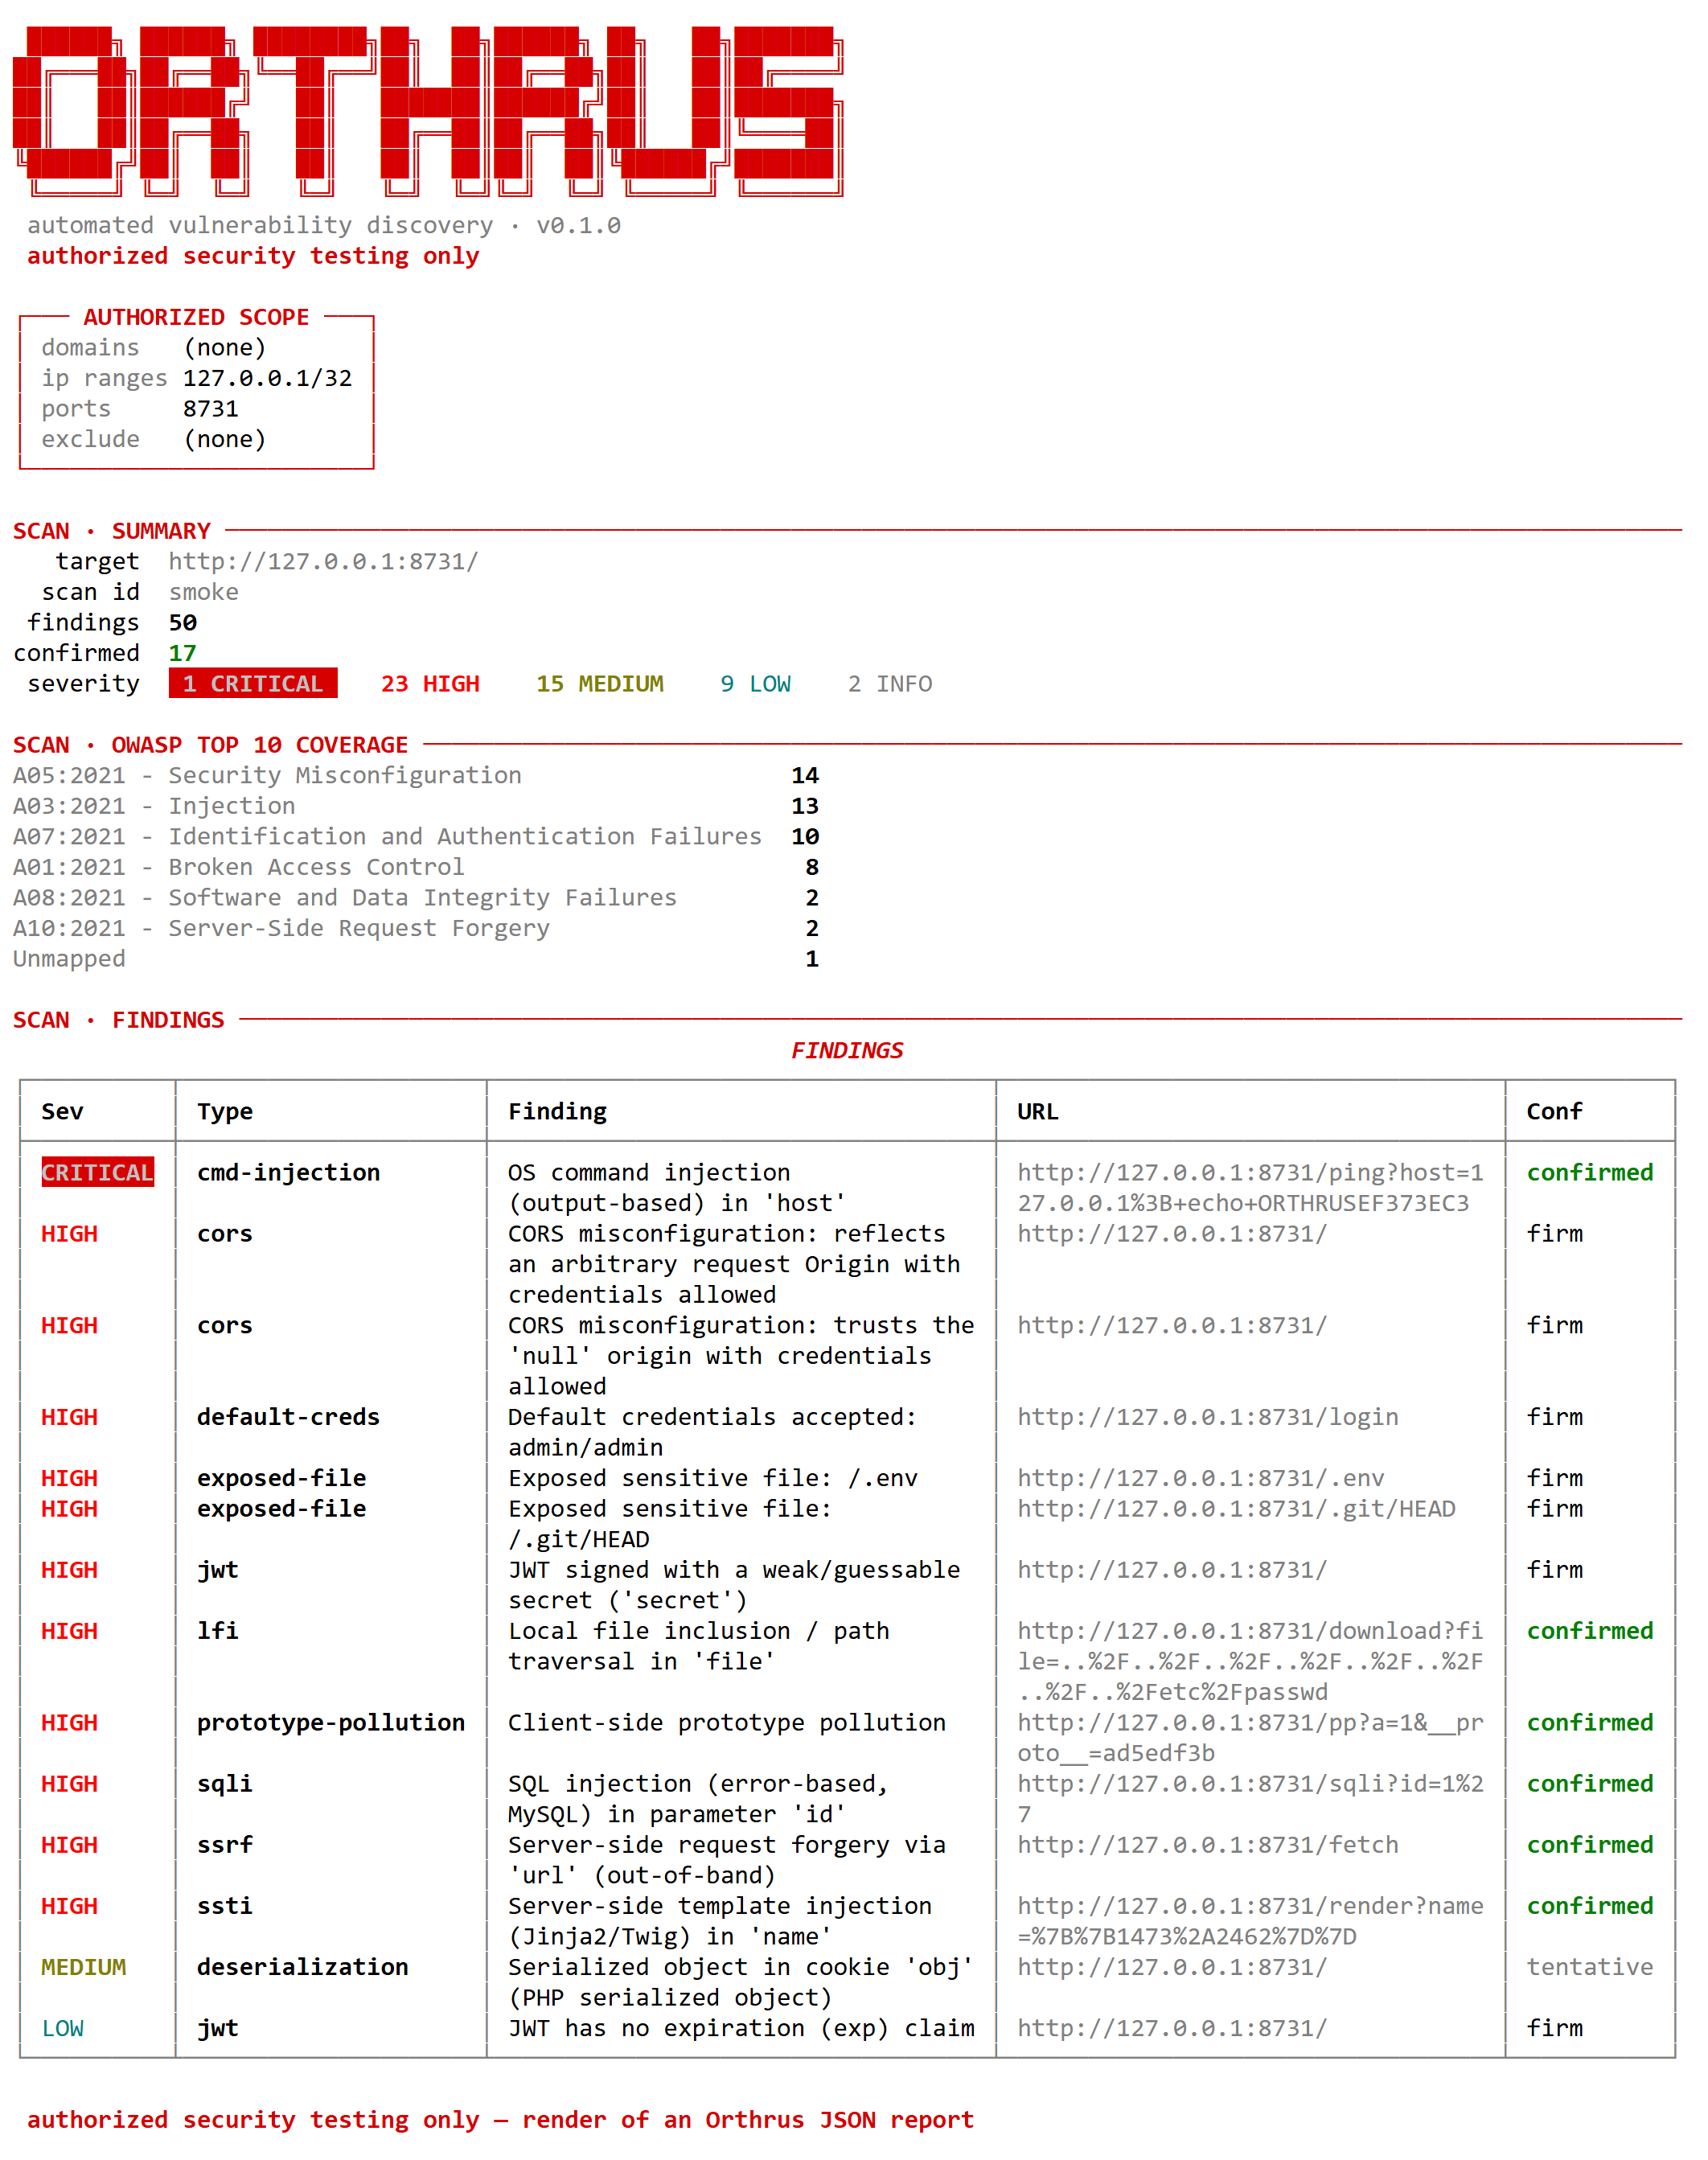Select the 'ssti' type cell
1708x2160 pixels.
point(225,1905)
